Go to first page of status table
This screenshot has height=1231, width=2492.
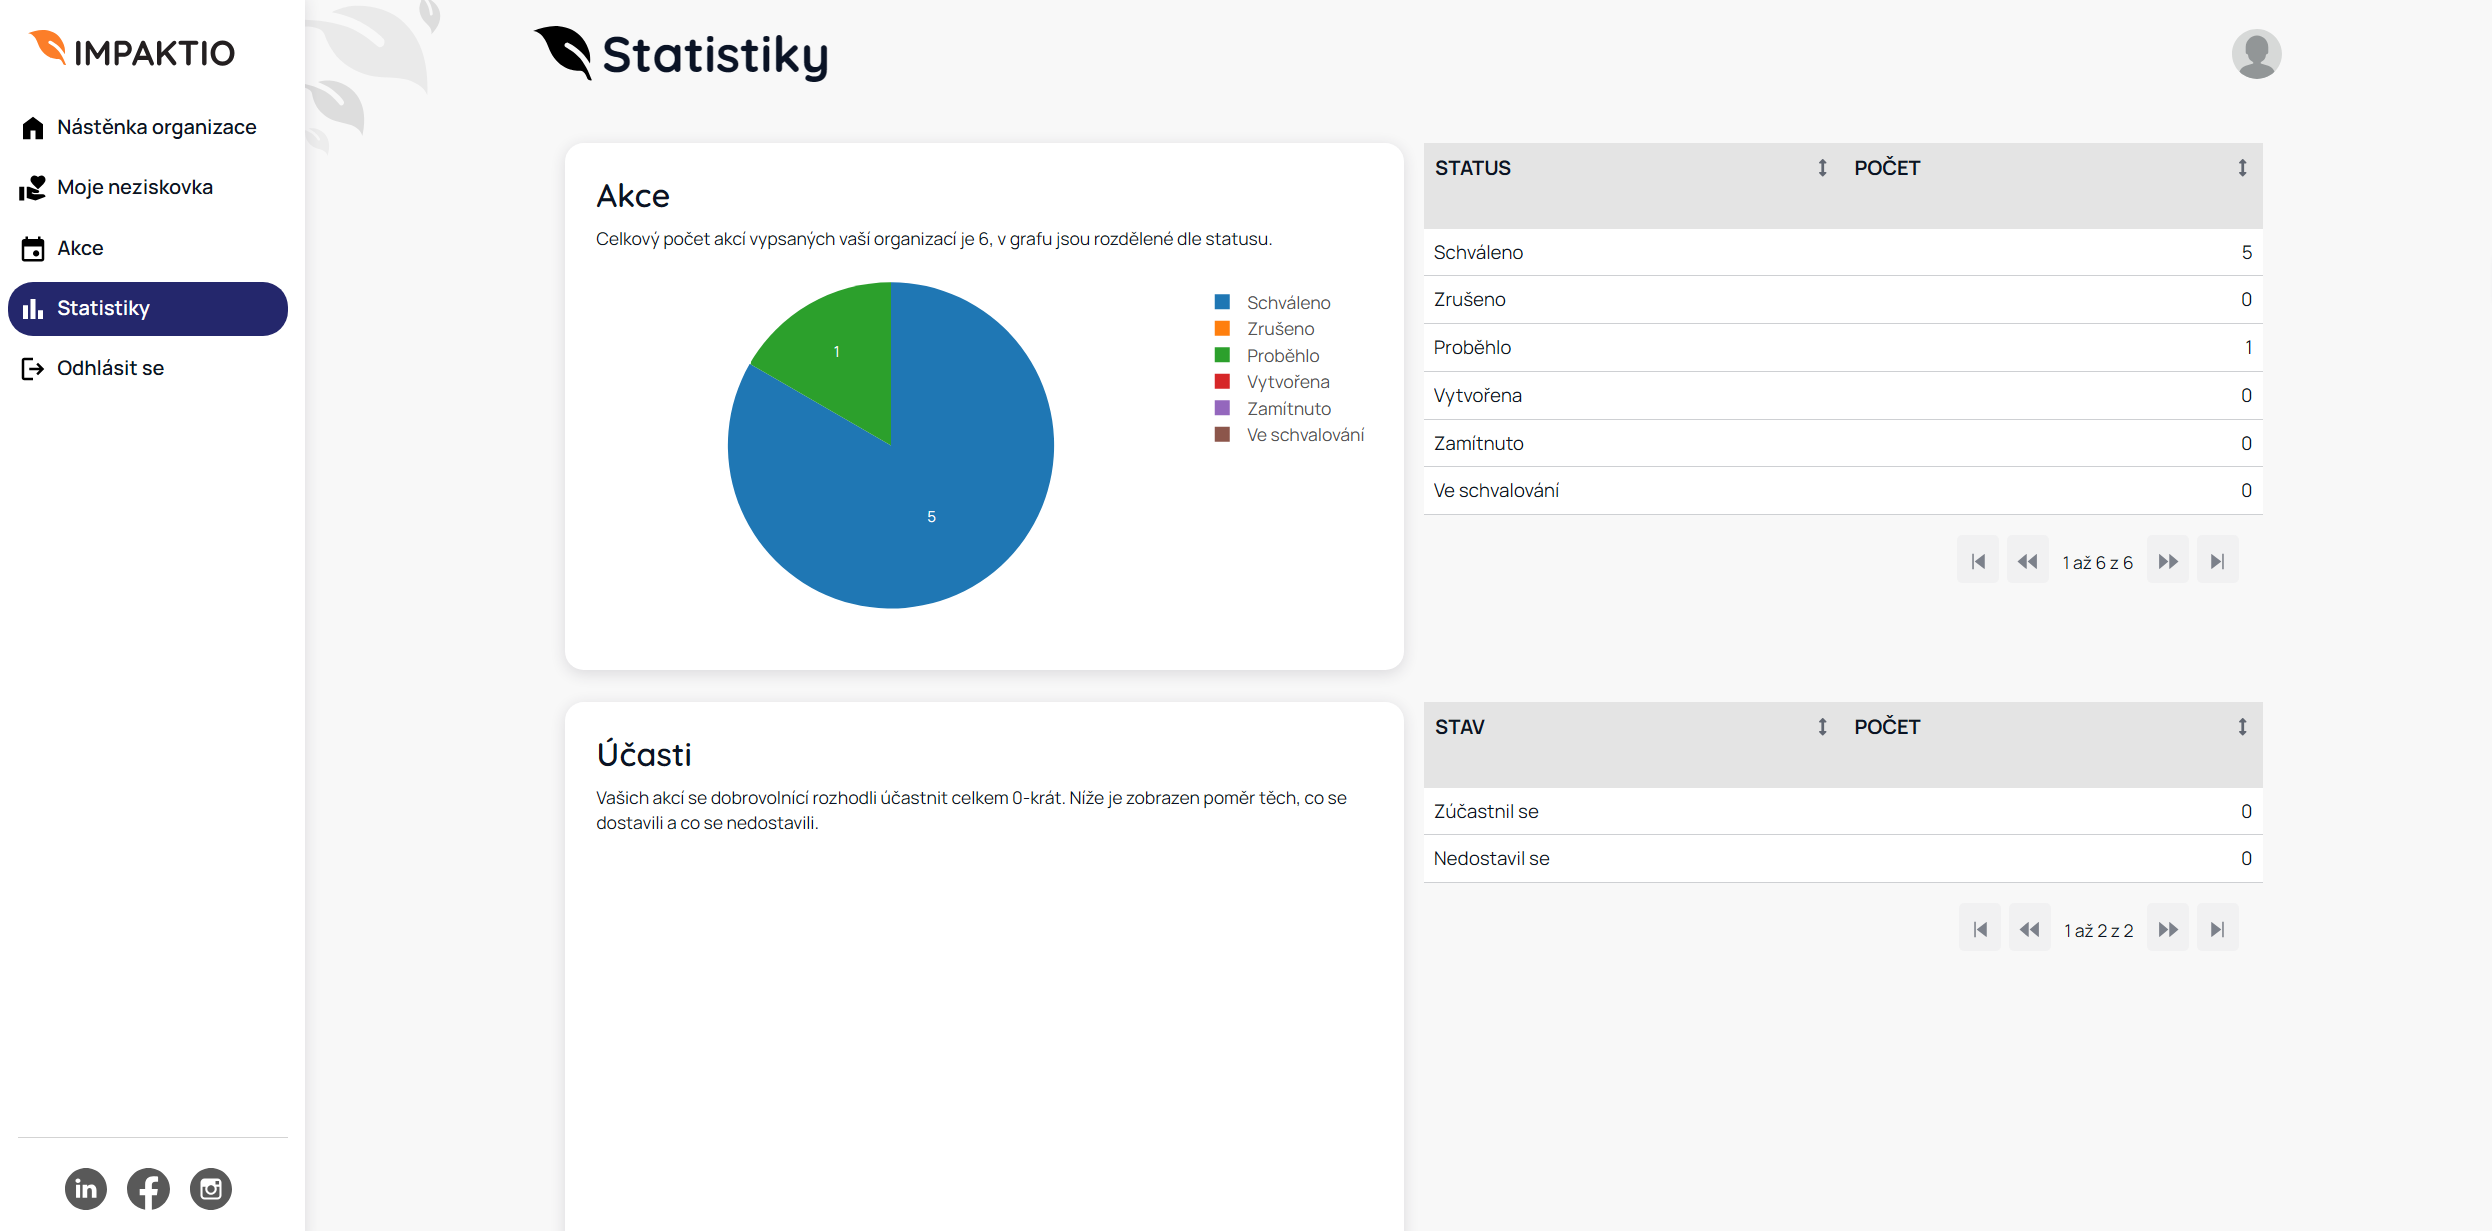click(x=1978, y=561)
